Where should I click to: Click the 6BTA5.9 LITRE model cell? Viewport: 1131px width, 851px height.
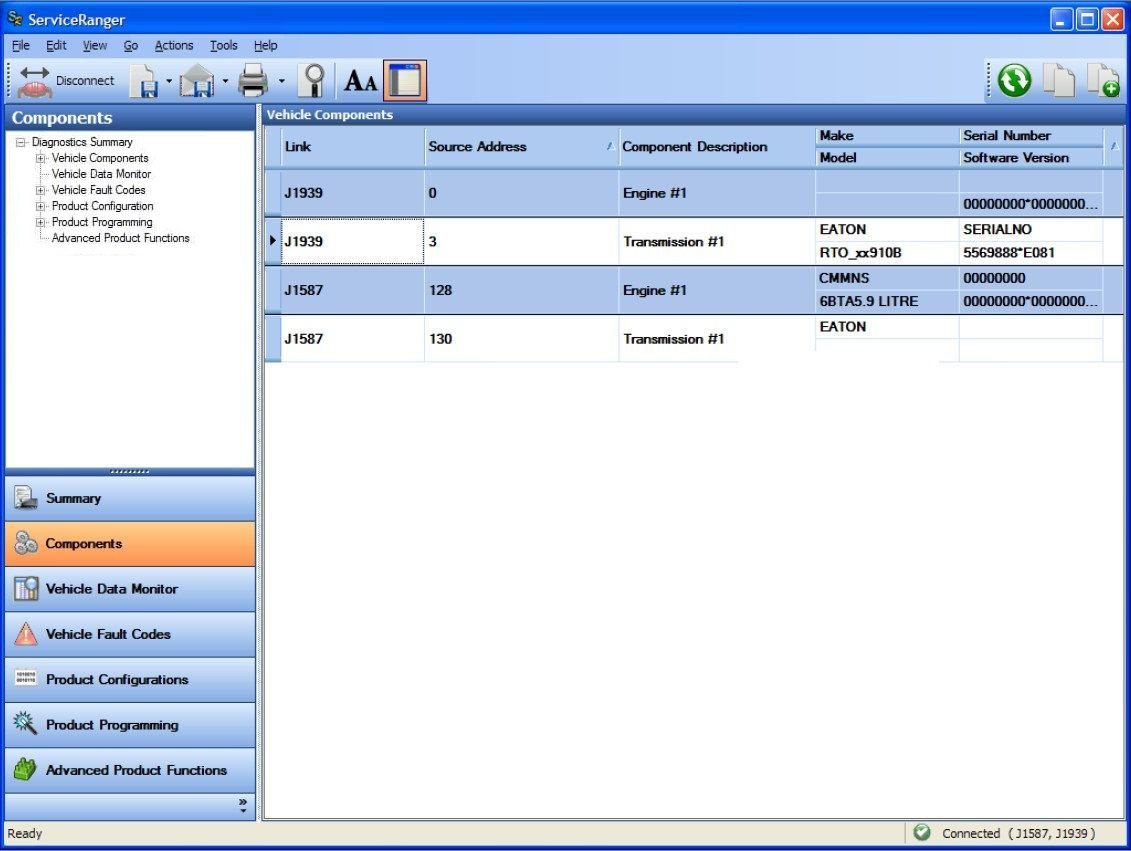(x=887, y=301)
